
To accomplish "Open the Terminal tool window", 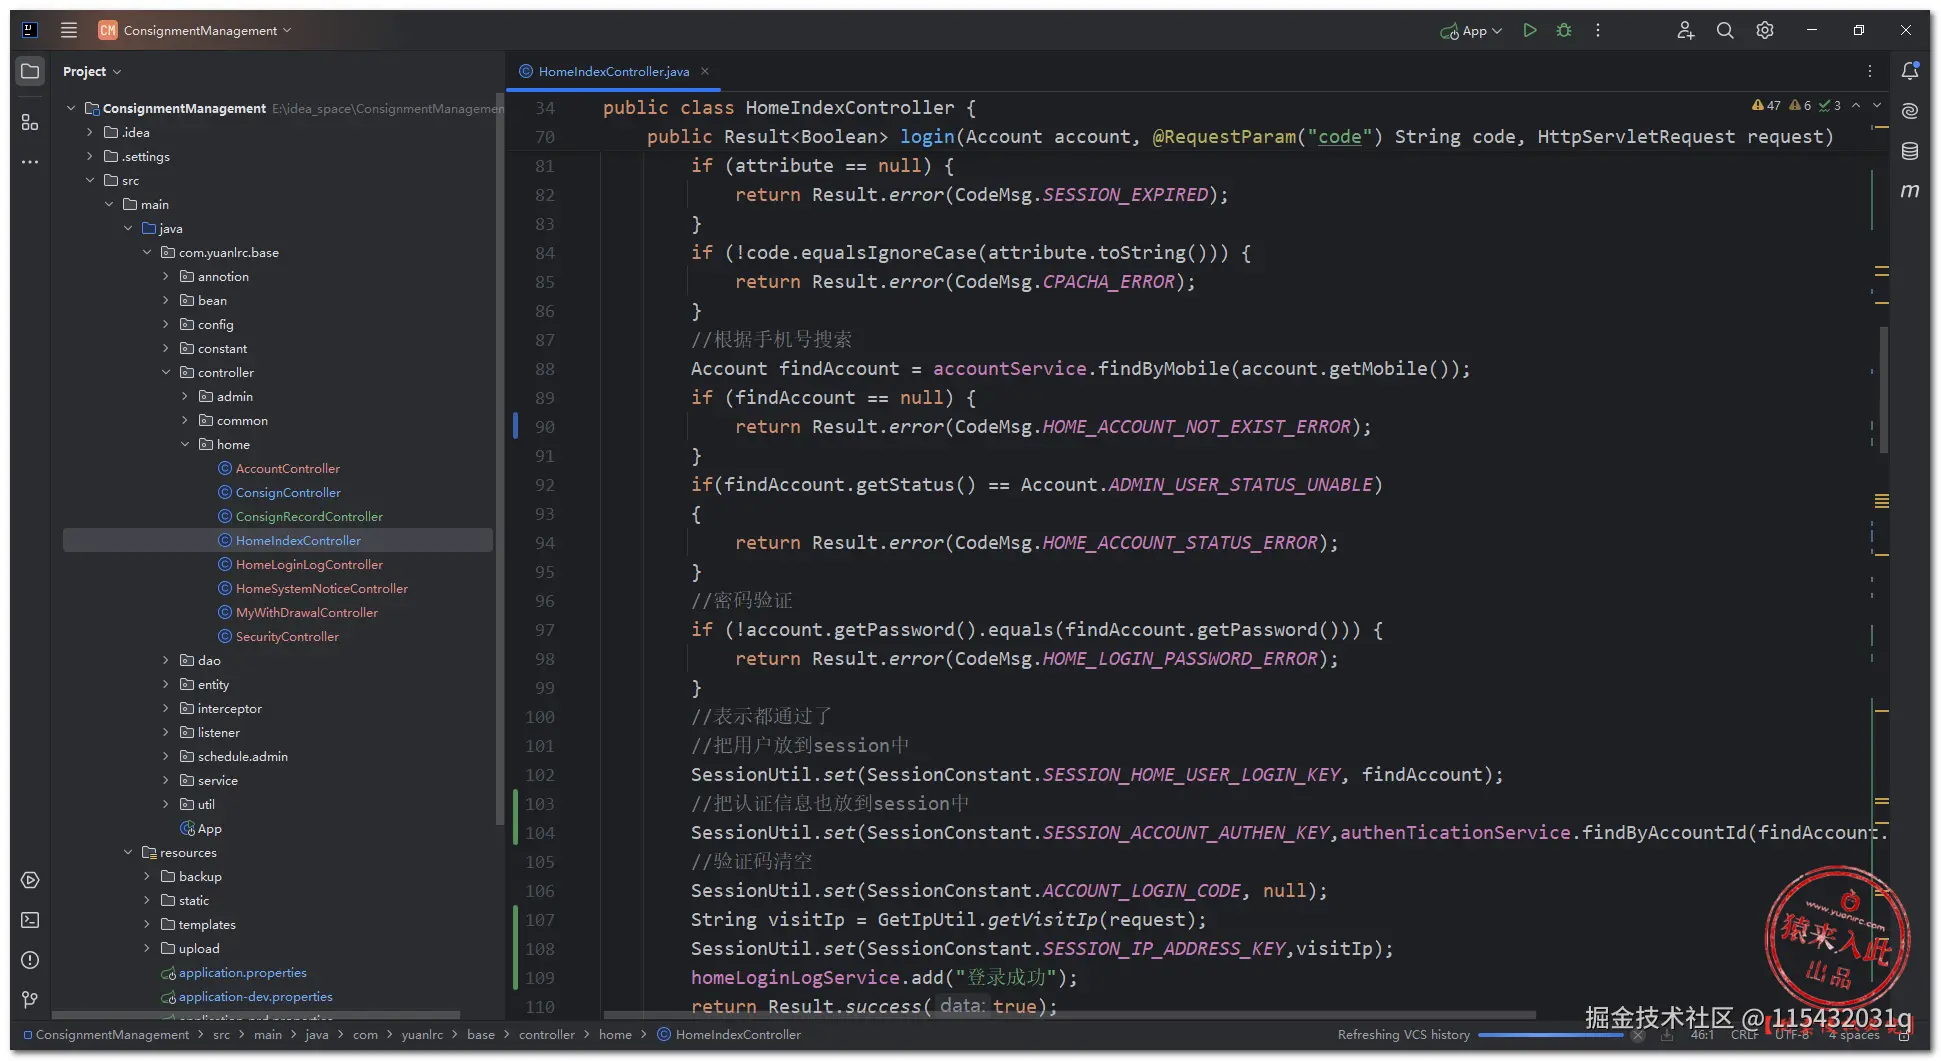I will (x=30, y=920).
